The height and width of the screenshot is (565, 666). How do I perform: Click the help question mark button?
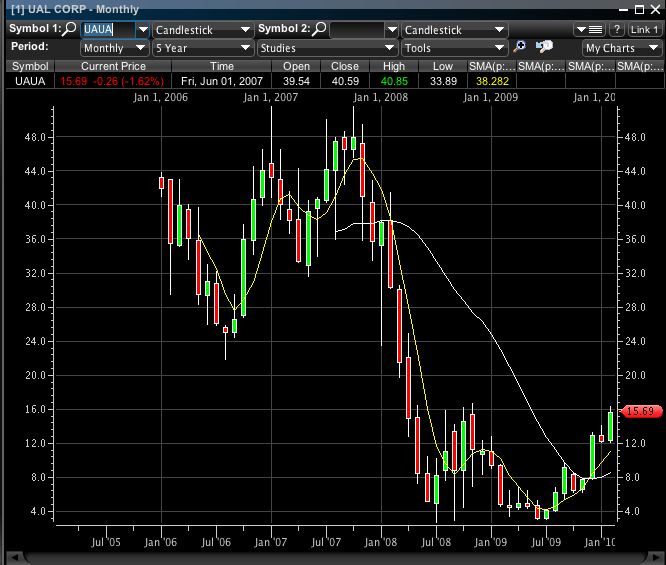(617, 30)
